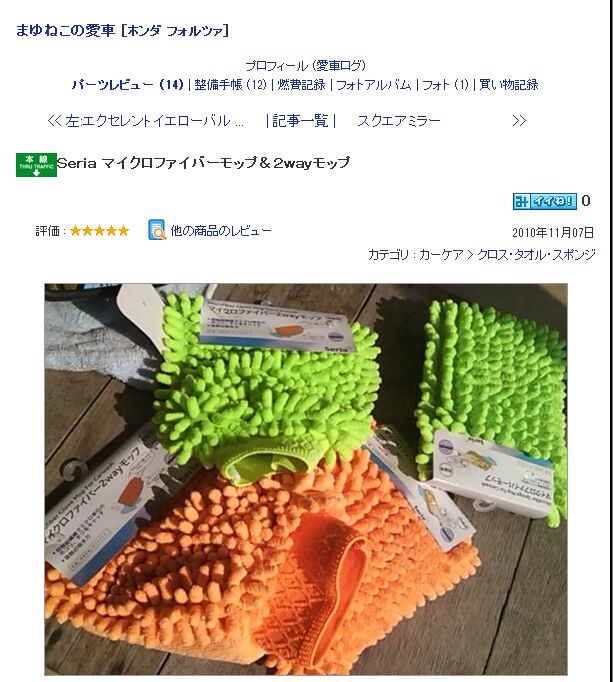Click the microfiber mop product photo
Image resolution: width=613 pixels, height=682 pixels.
click(306, 479)
